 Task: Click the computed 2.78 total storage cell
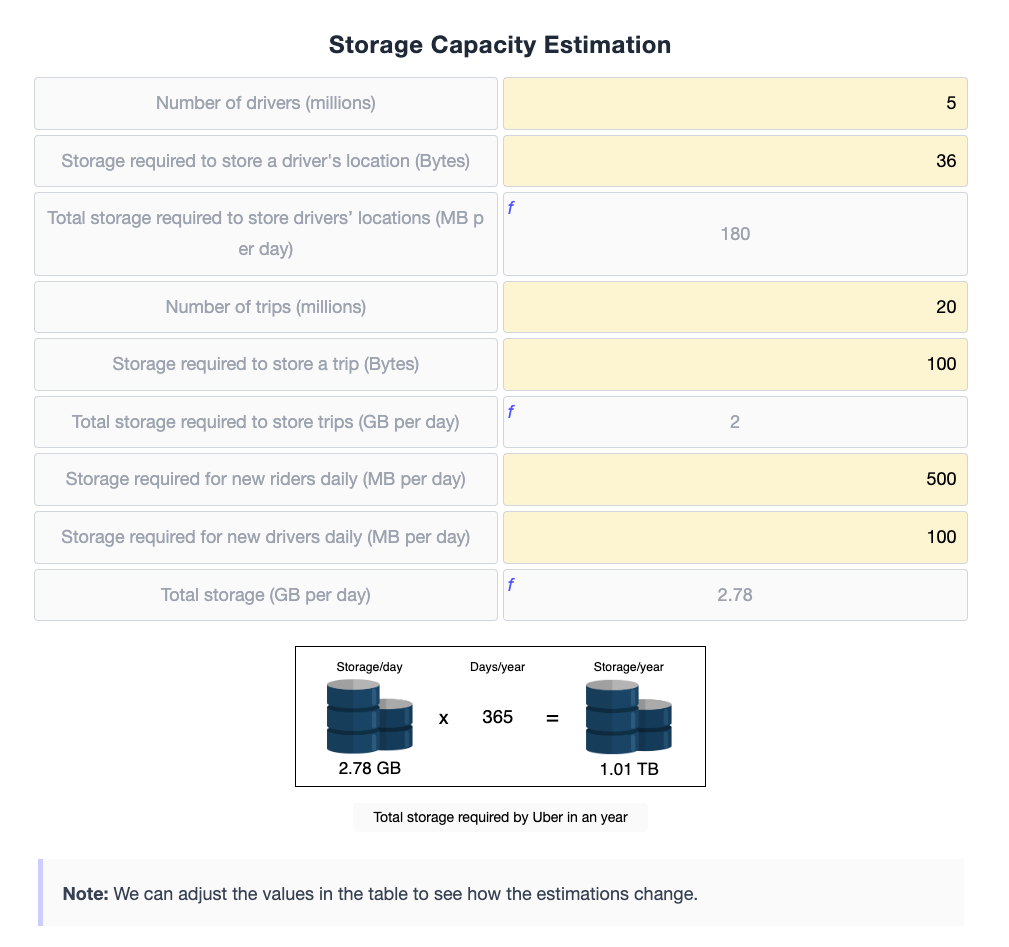(x=735, y=595)
